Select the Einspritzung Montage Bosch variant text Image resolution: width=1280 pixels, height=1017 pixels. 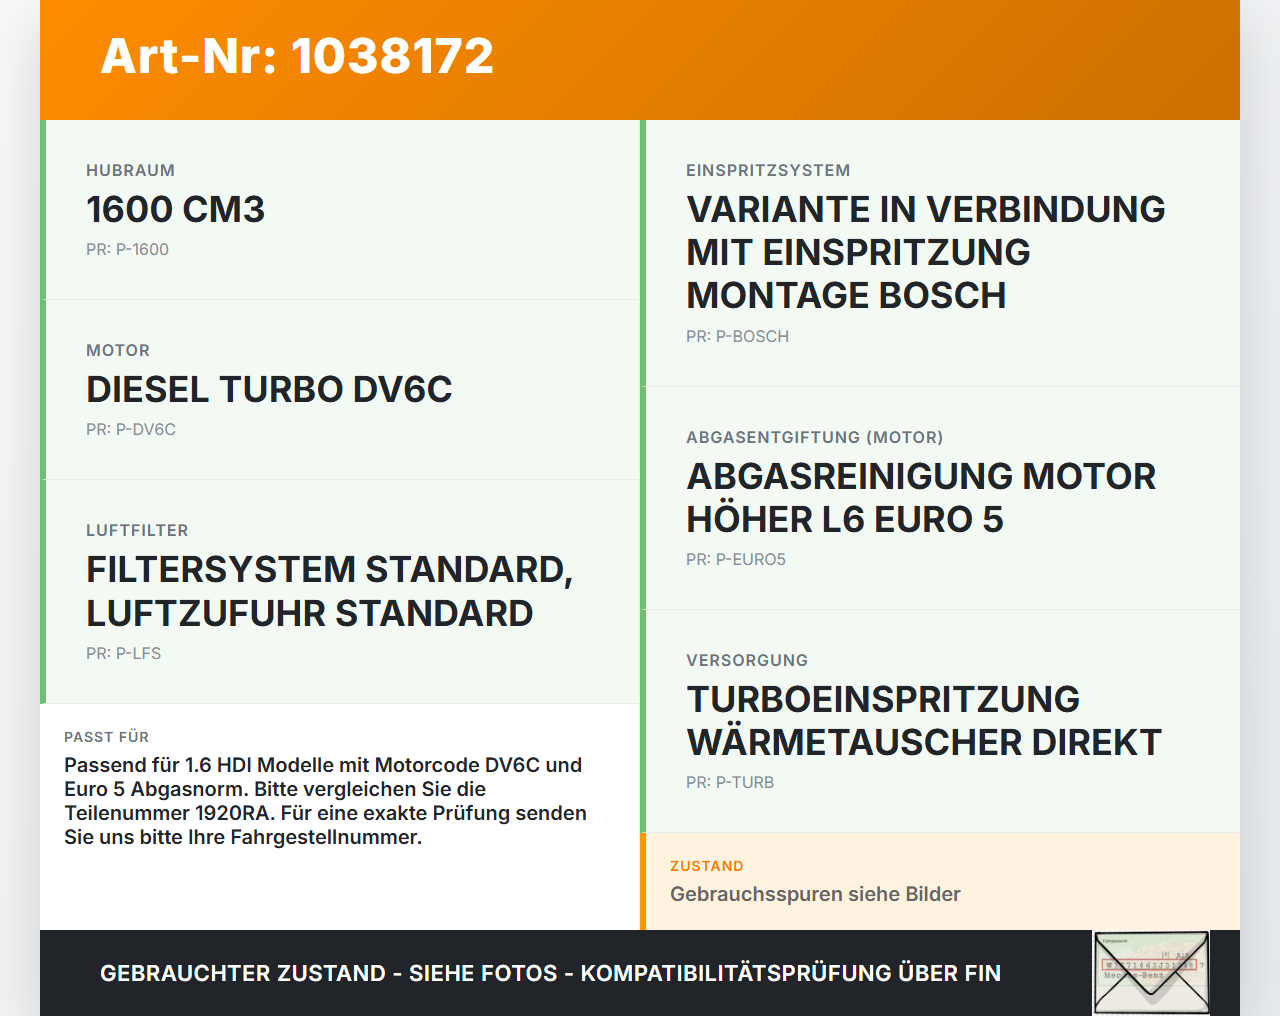point(925,252)
